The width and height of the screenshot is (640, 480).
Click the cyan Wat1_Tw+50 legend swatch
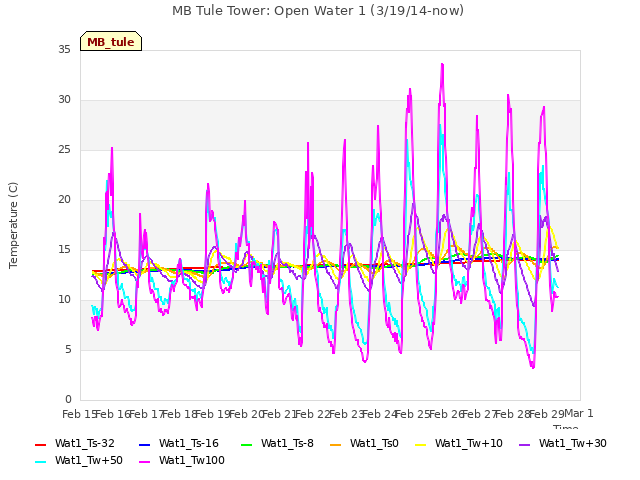41,462
